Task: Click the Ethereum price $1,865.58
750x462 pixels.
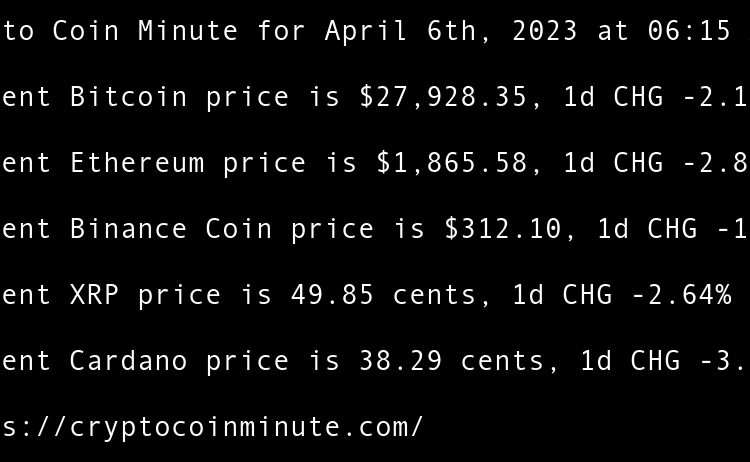Action: (x=451, y=163)
